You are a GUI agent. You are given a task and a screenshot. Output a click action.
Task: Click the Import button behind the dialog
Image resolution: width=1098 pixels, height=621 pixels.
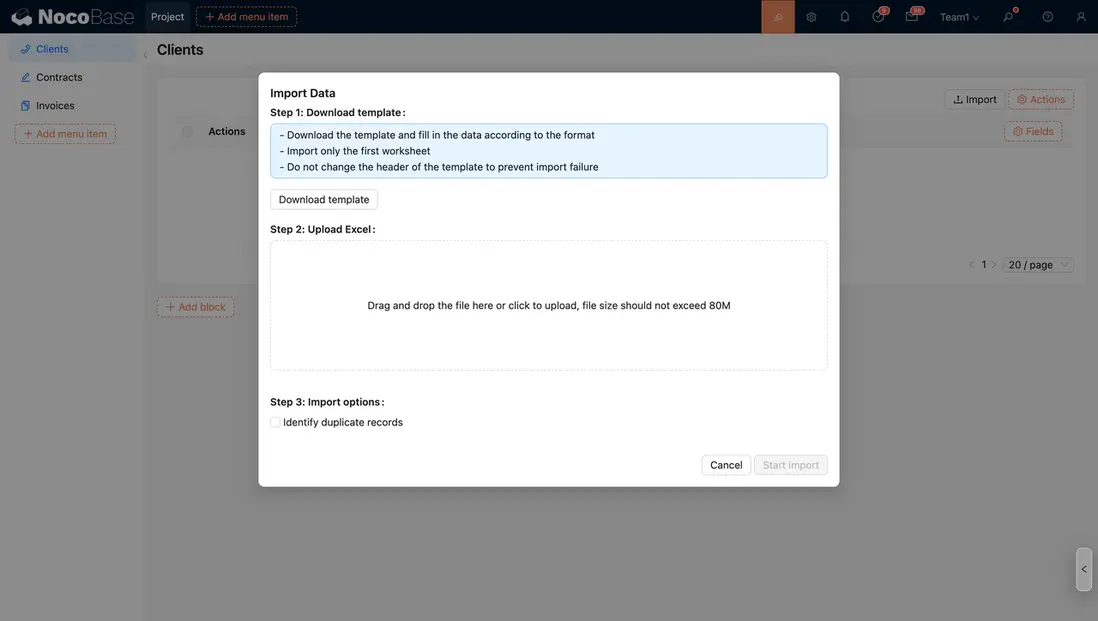[975, 99]
